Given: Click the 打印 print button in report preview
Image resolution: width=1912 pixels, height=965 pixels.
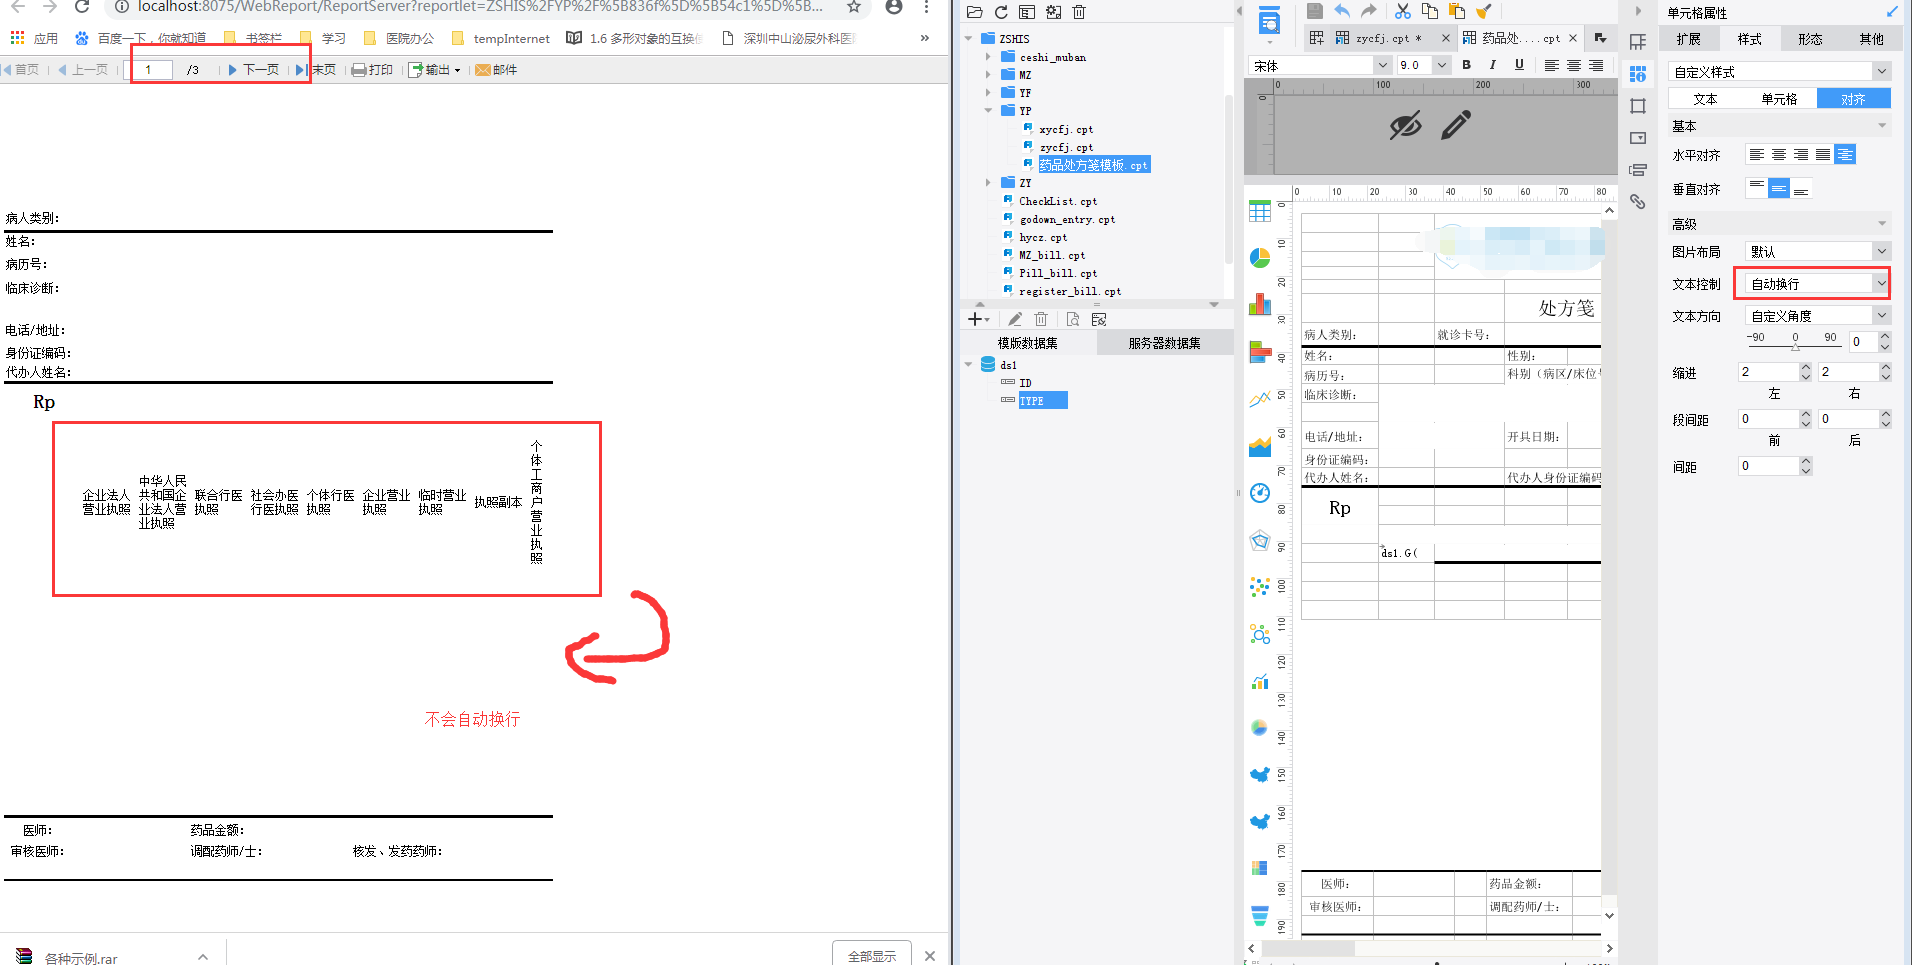Looking at the screenshot, I should [x=372, y=70].
